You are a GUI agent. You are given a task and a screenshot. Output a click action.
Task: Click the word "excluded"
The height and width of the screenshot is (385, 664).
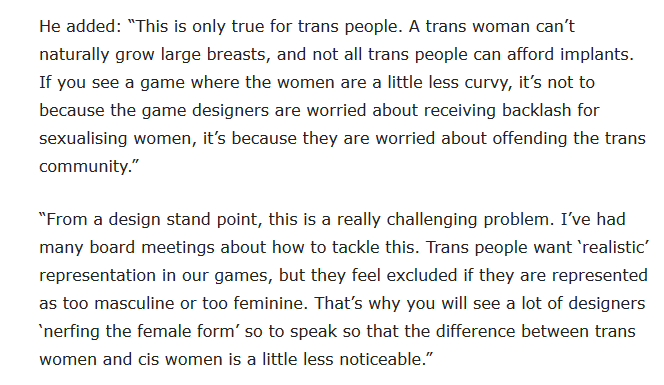click(422, 276)
